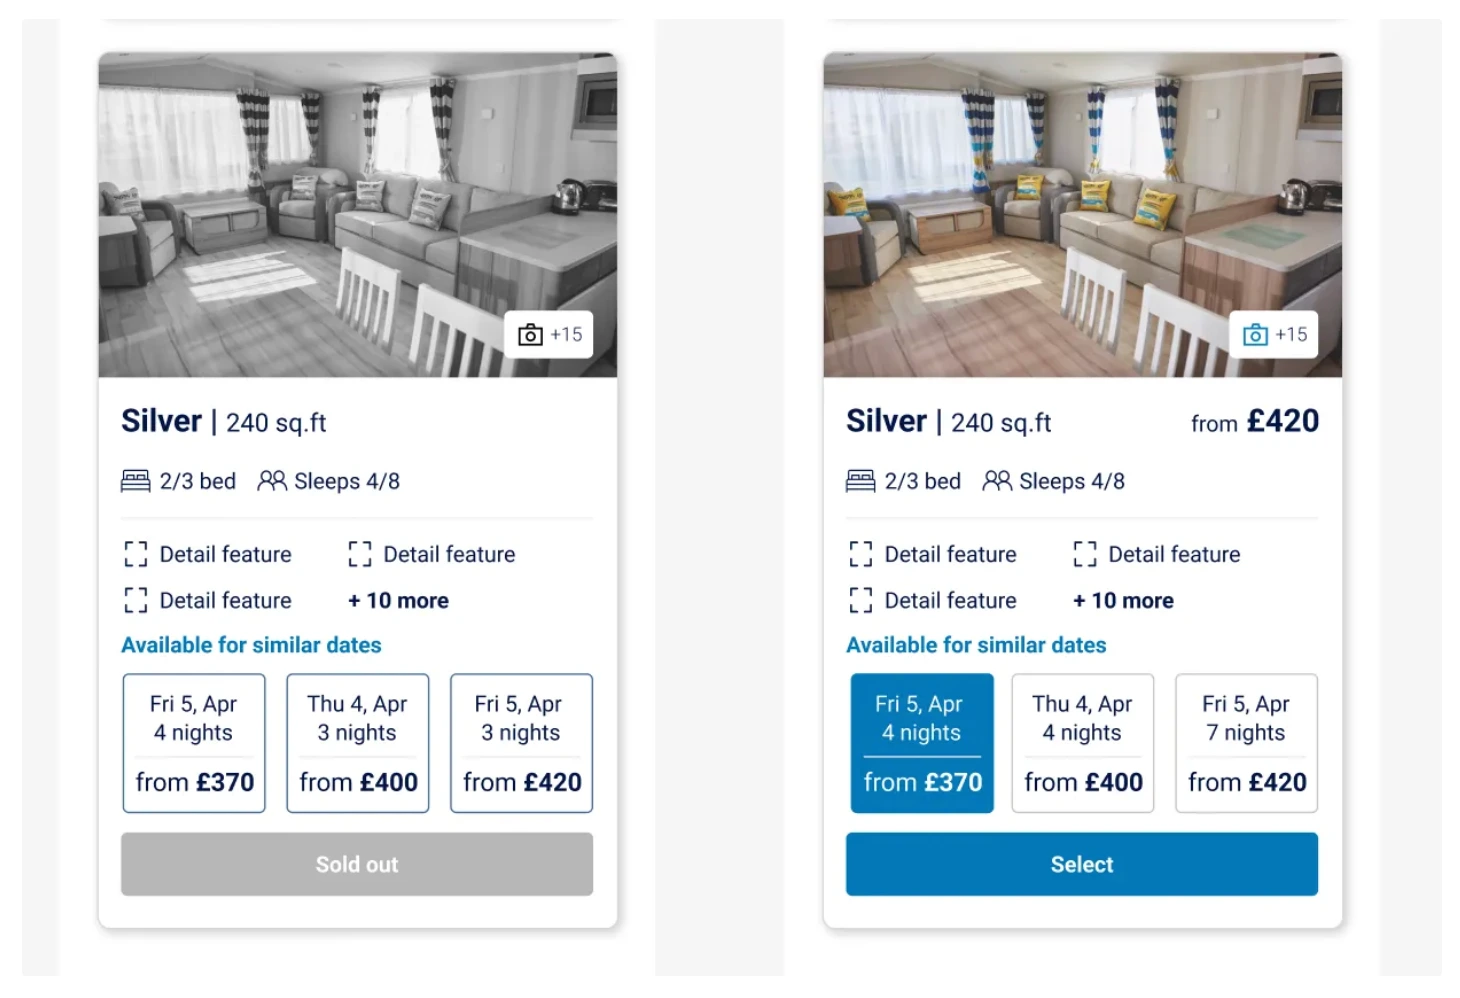Viewport: 1460px width, 998px height.
Task: Click the bed icon on the available card
Action: coord(860,481)
